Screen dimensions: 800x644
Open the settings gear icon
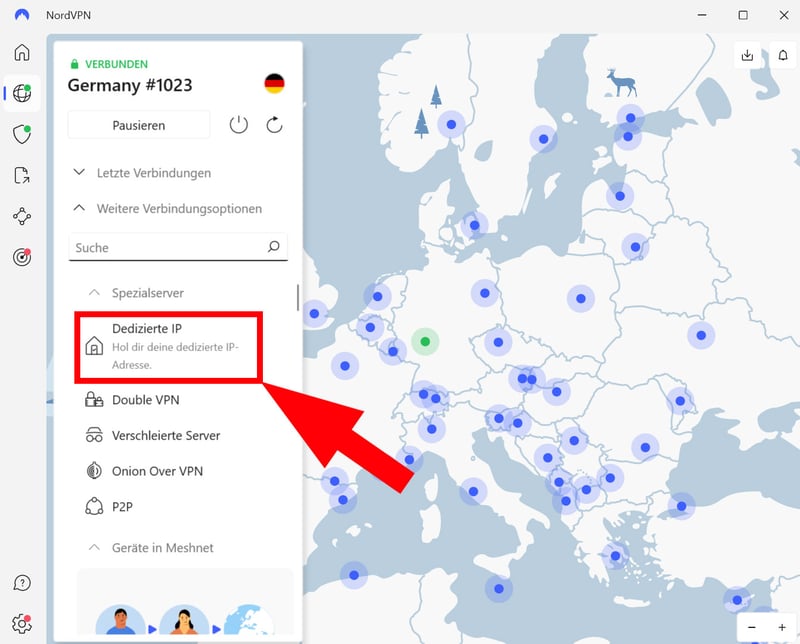[x=21, y=624]
